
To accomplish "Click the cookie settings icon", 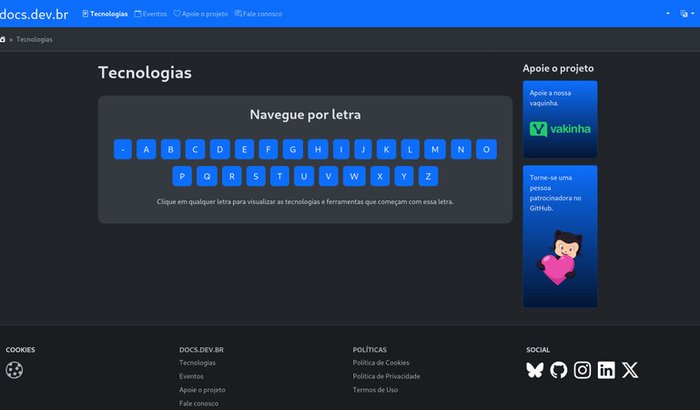I will (14, 370).
